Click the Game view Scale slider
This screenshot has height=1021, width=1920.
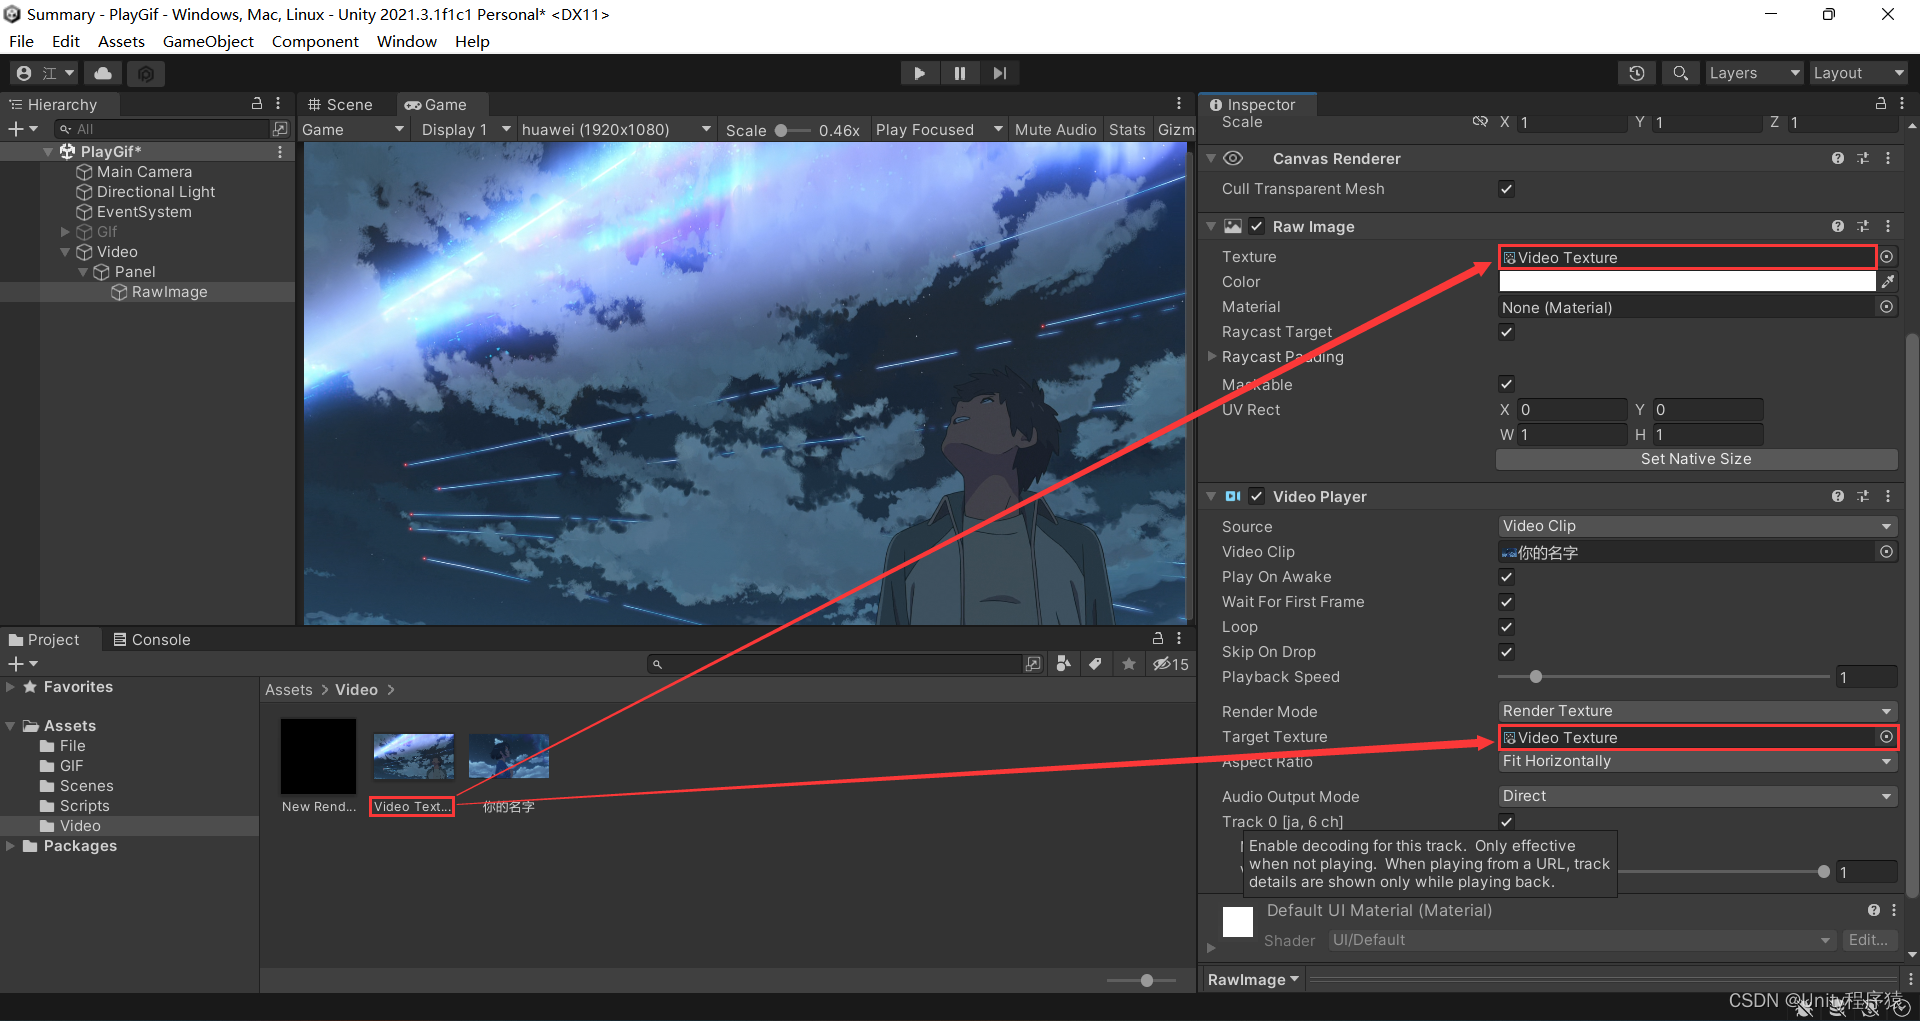click(x=793, y=130)
